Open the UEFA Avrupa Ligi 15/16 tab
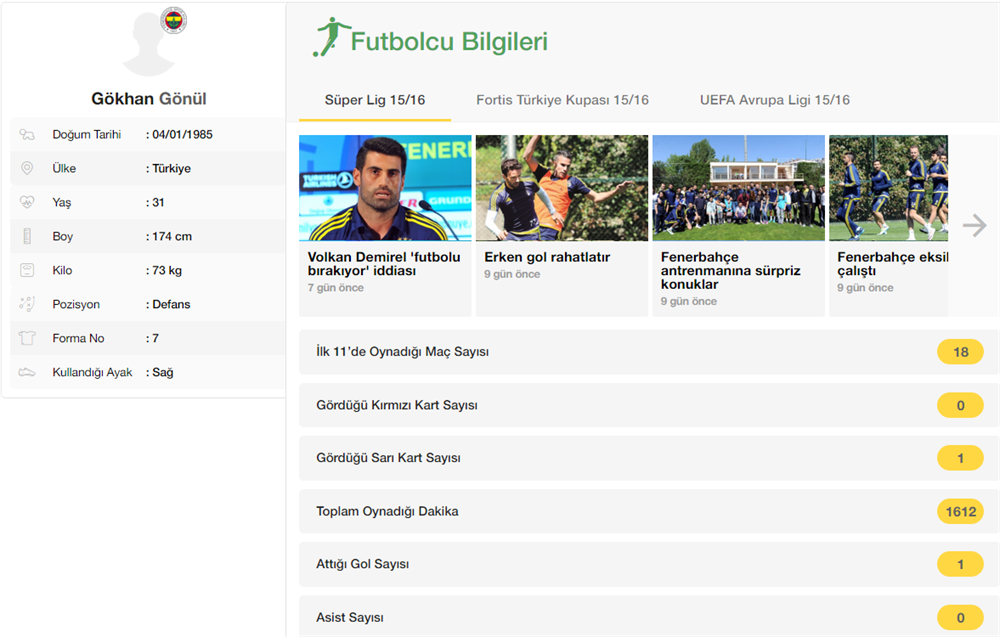The image size is (1000, 637). point(775,100)
